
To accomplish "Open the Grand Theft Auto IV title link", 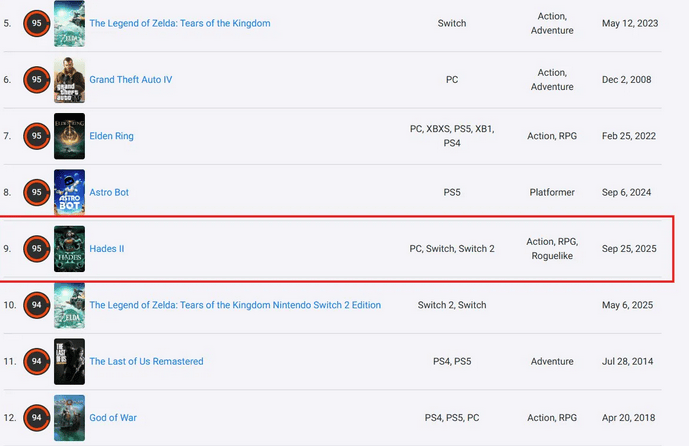I will [x=131, y=80].
